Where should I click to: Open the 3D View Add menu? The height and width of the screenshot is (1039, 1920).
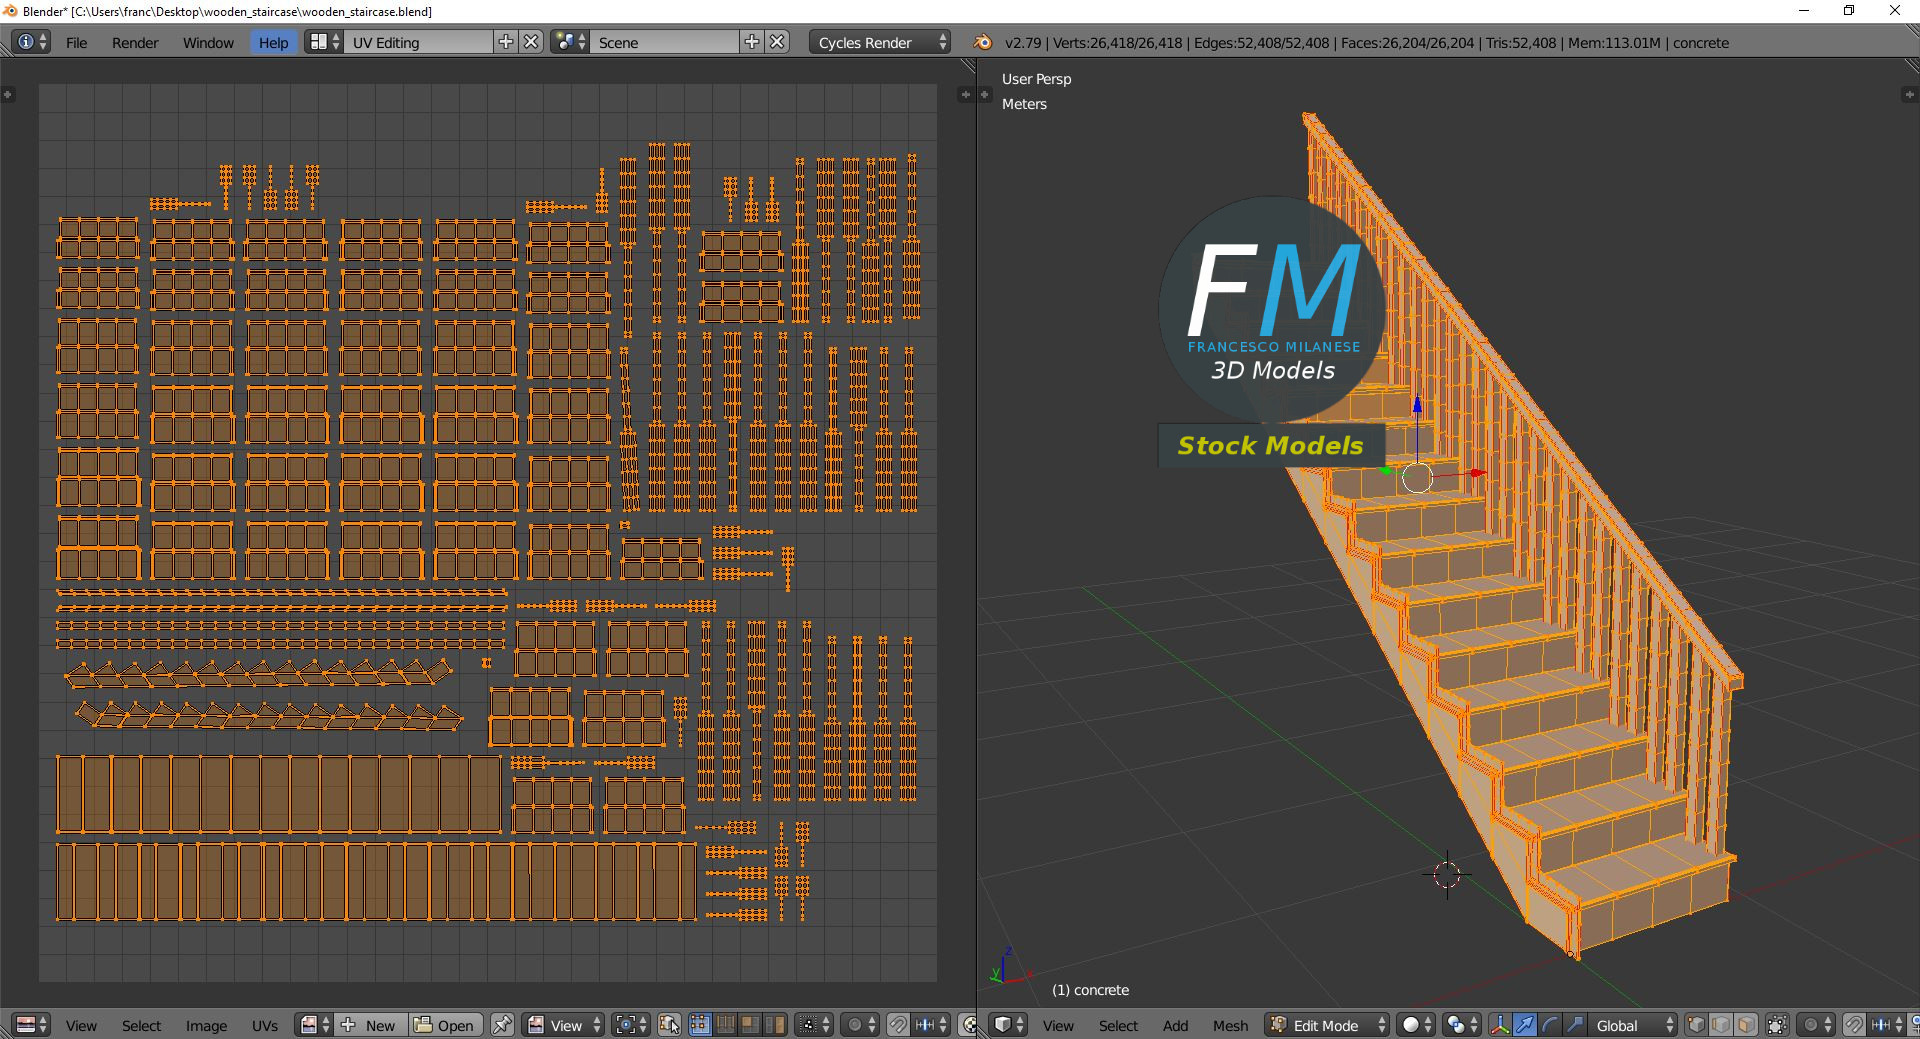click(x=1175, y=1025)
